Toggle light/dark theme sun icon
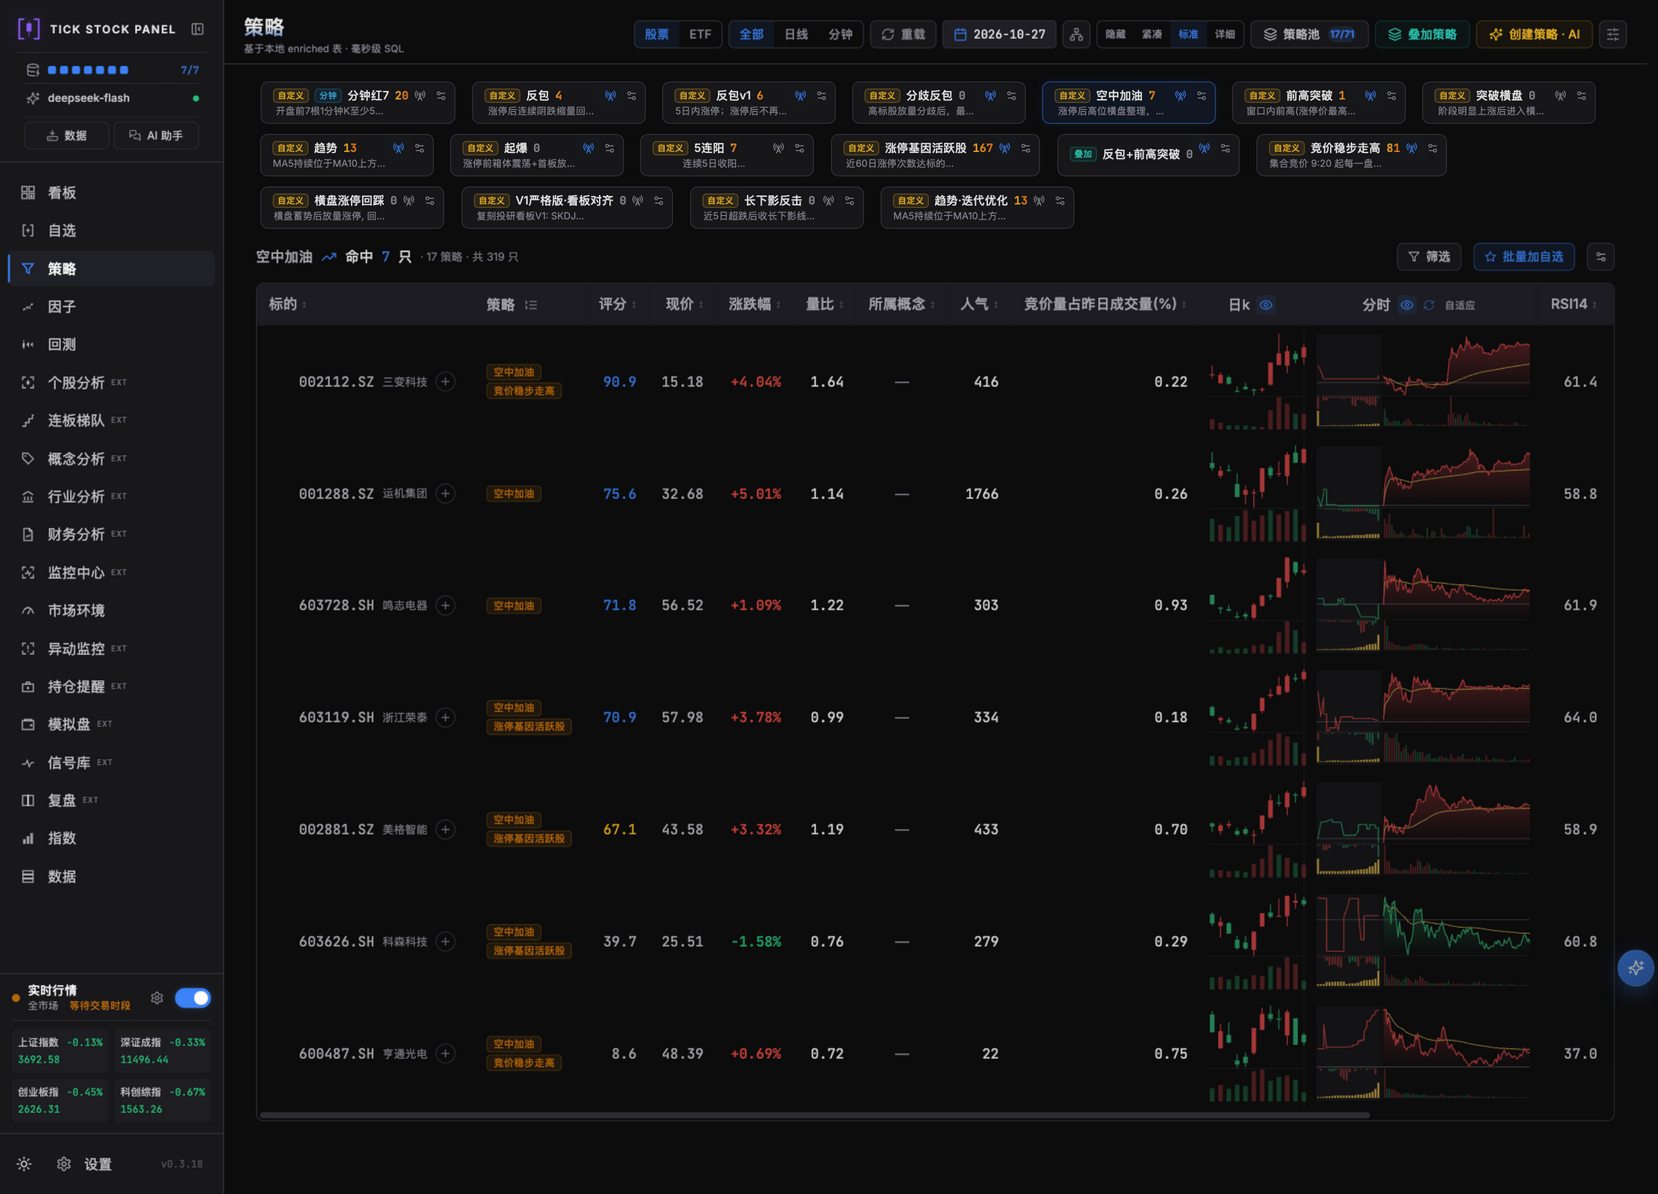Viewport: 1658px width, 1194px height. [24, 1164]
